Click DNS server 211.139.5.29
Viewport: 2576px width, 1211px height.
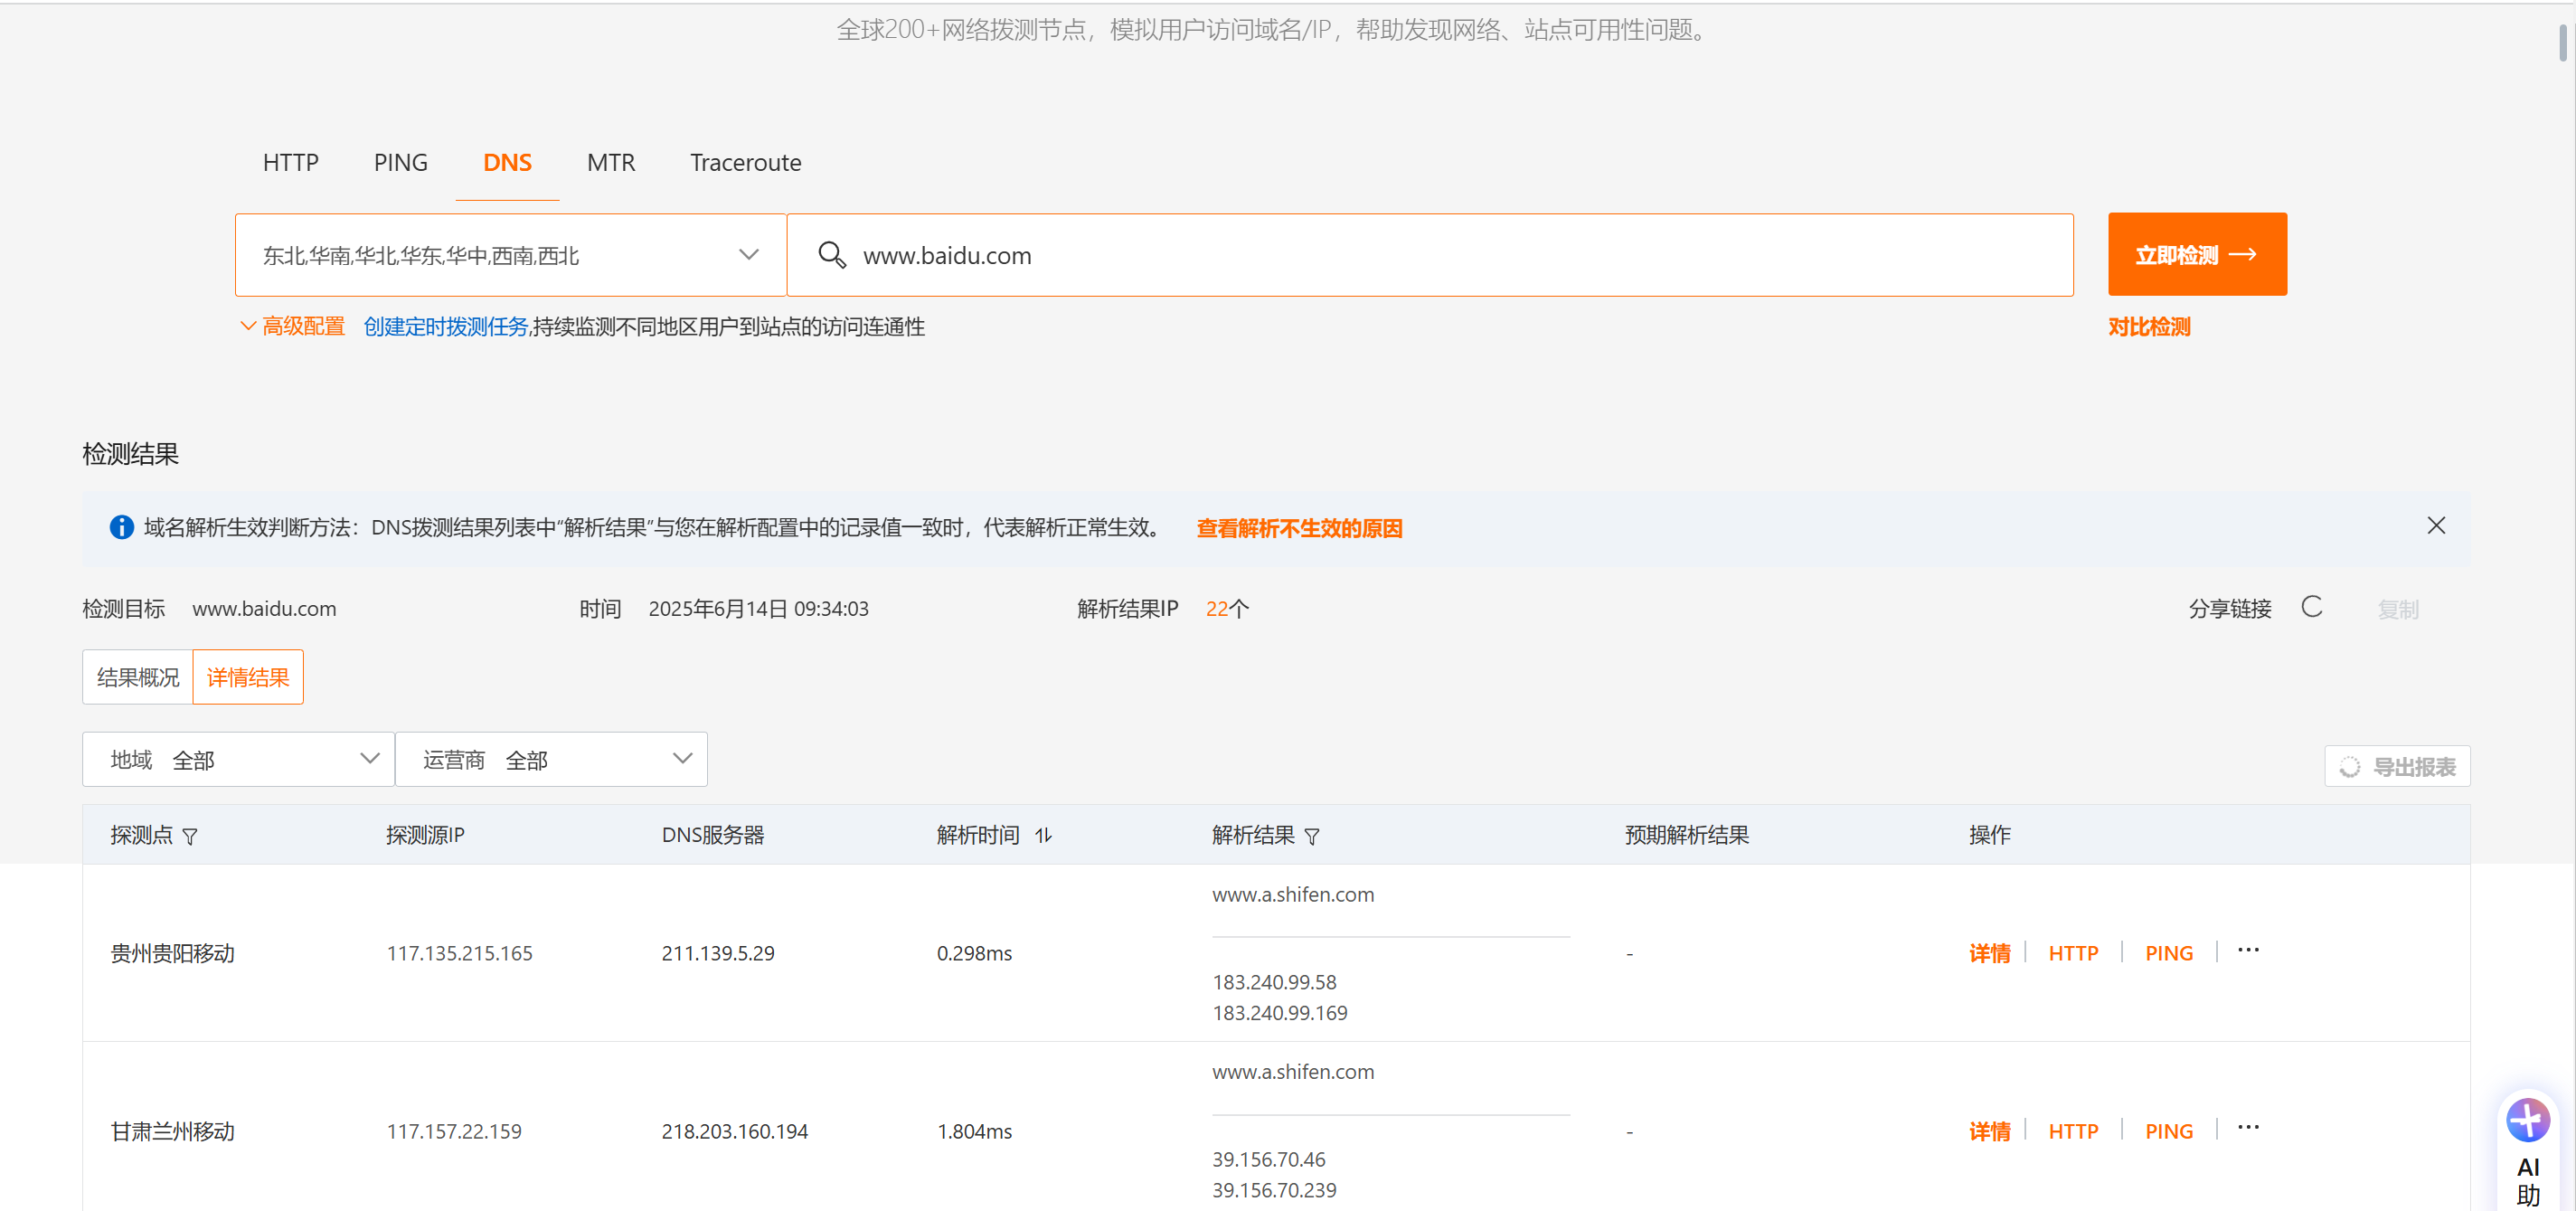[718, 953]
